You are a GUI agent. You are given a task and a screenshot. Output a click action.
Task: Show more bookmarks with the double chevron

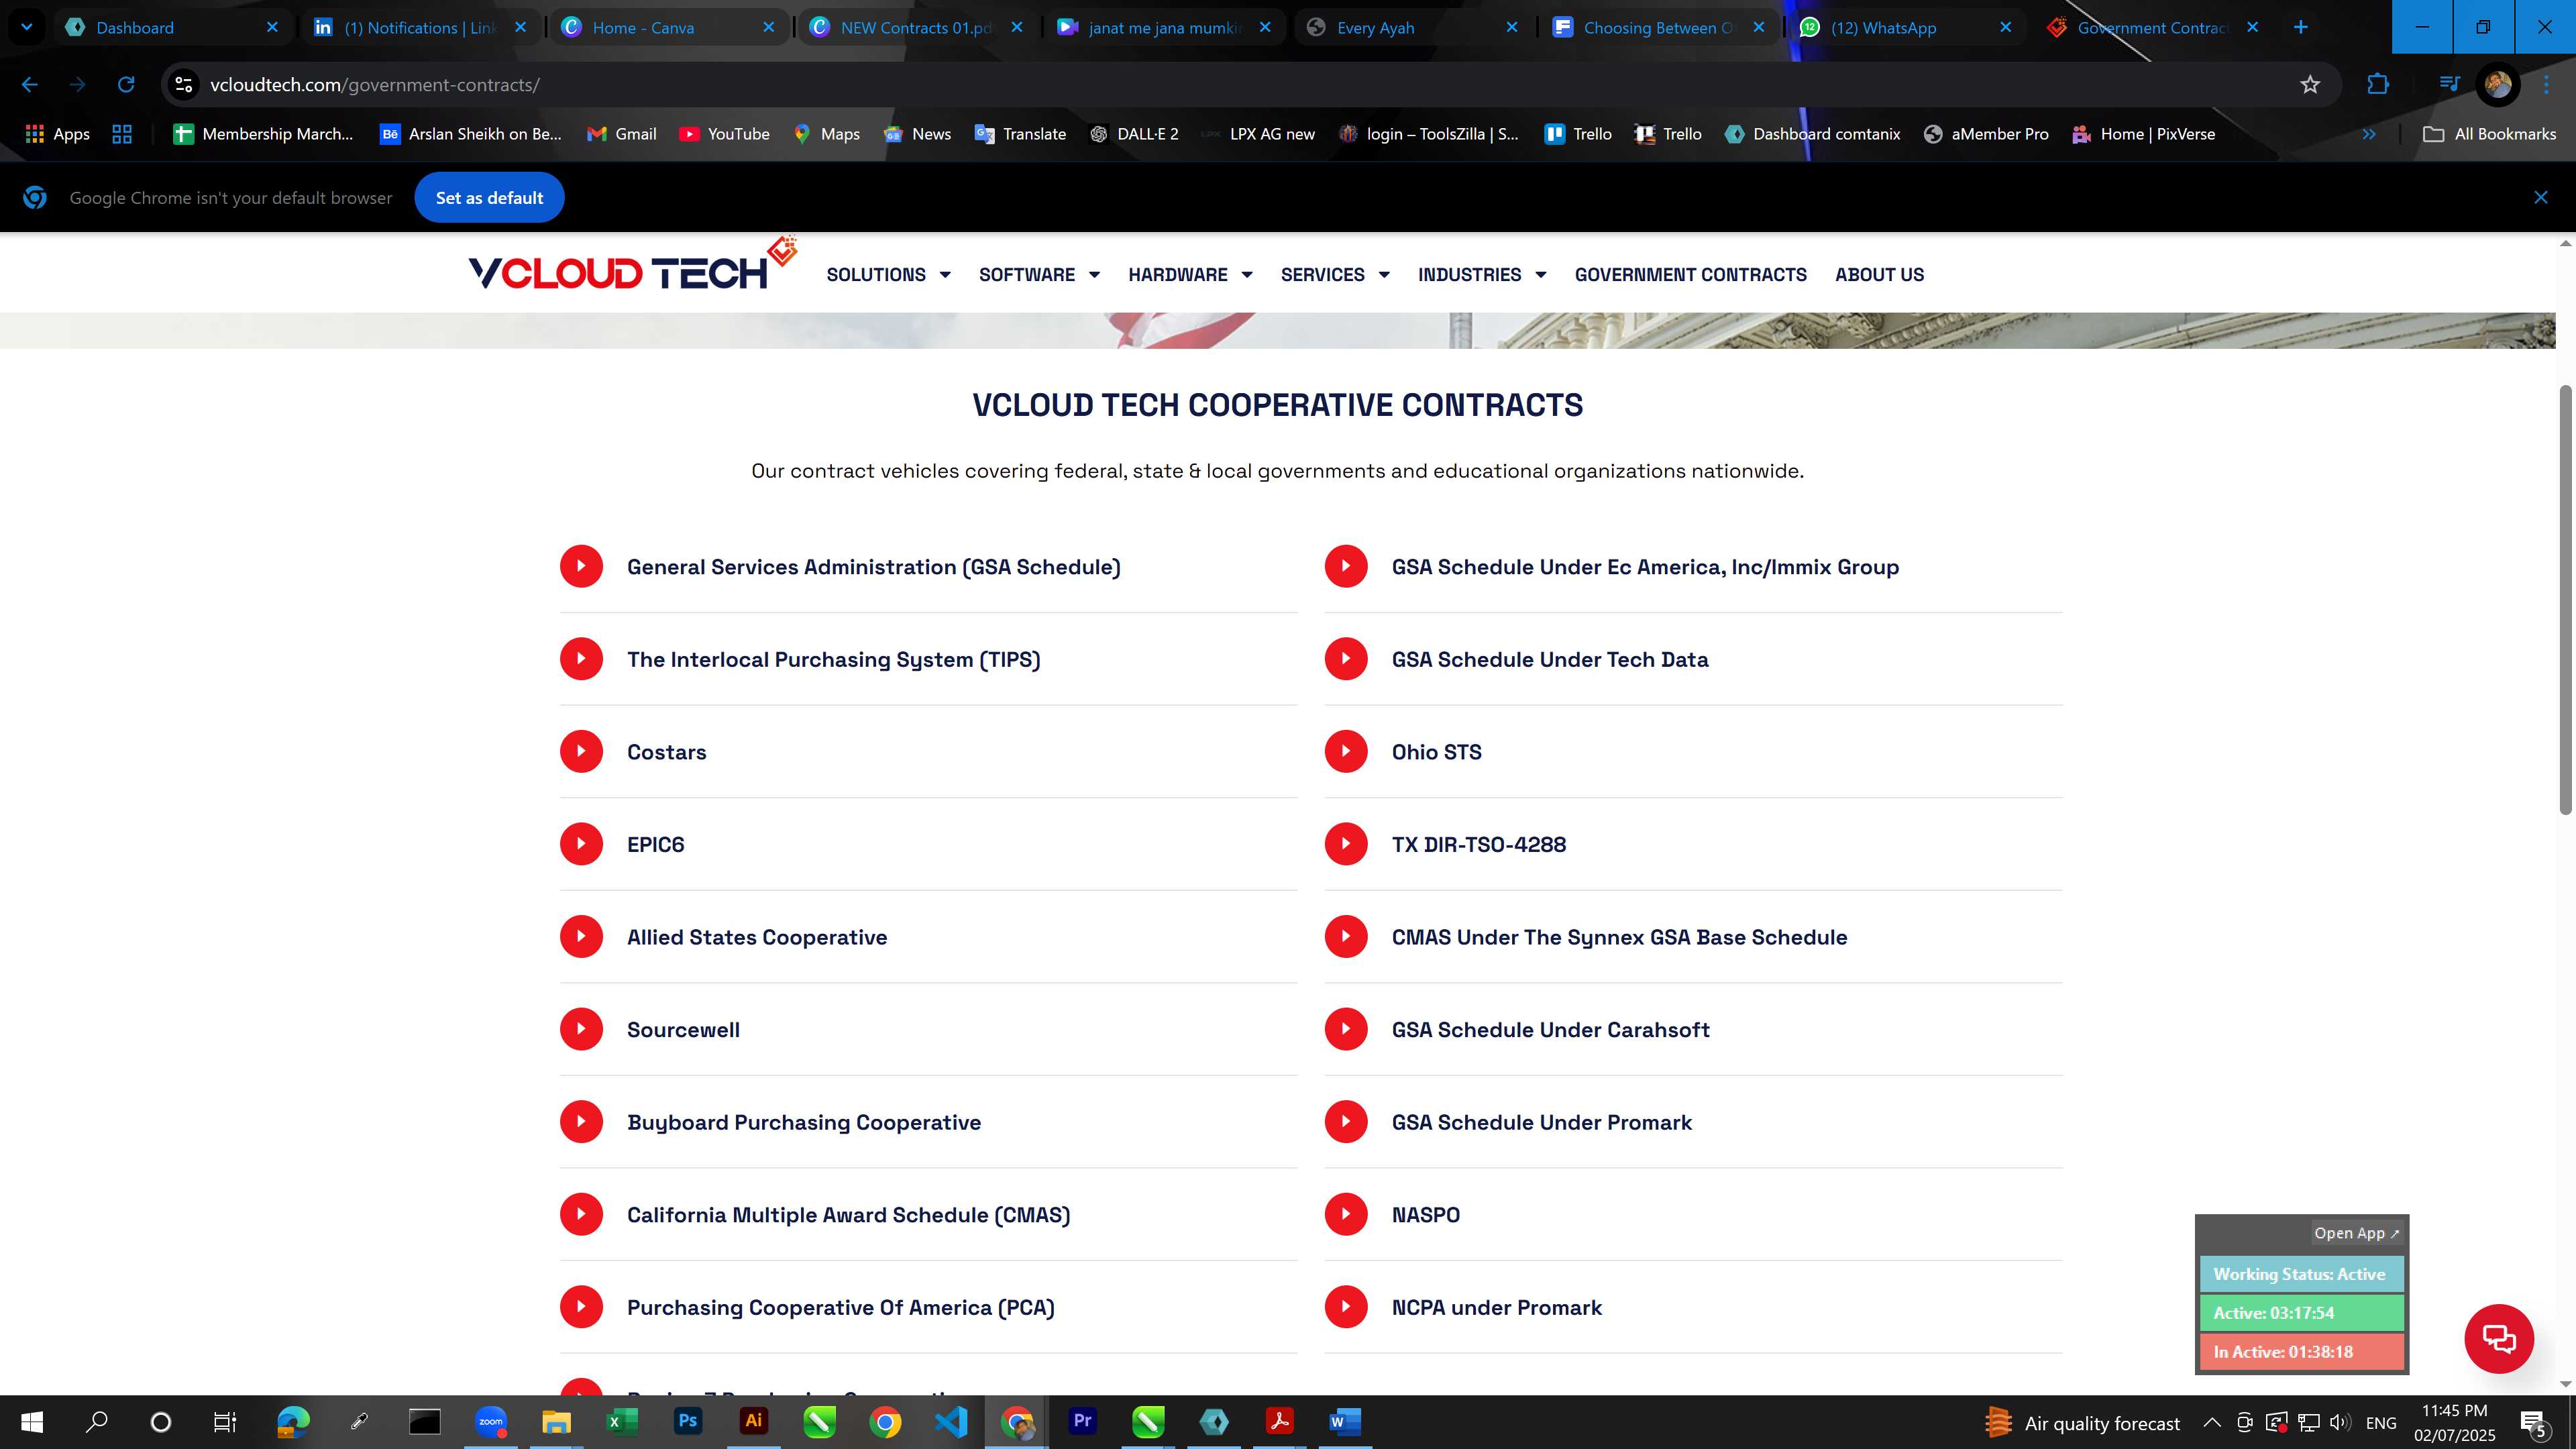[x=2369, y=134]
